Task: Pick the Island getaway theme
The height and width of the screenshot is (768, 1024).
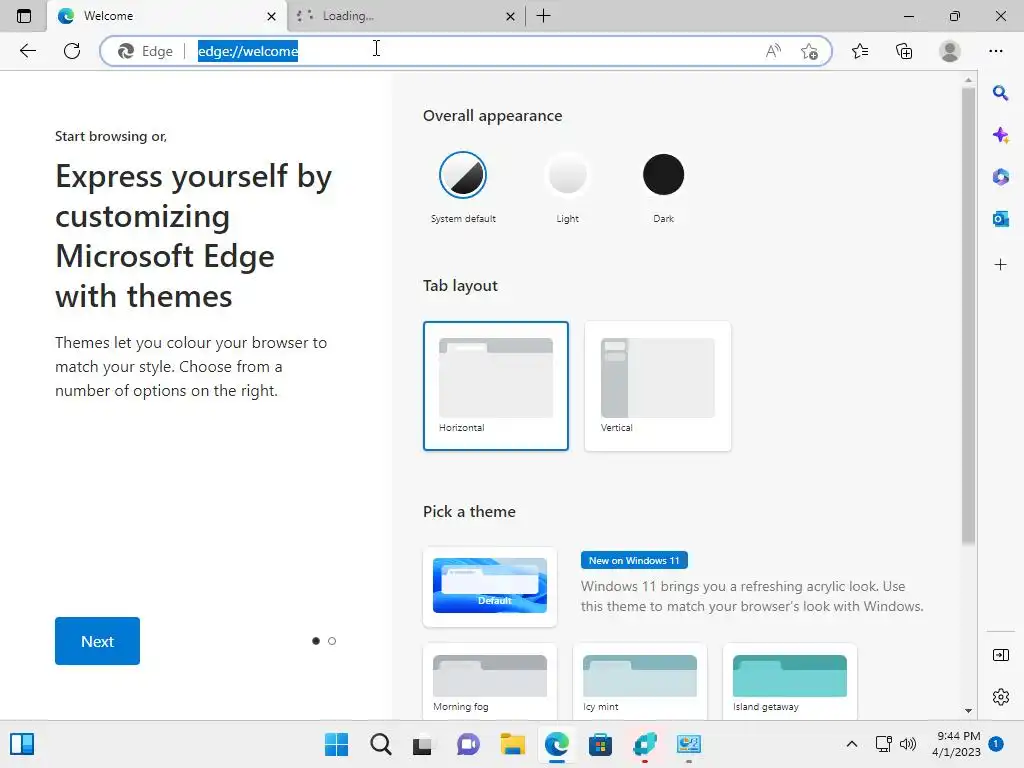Action: (790, 682)
